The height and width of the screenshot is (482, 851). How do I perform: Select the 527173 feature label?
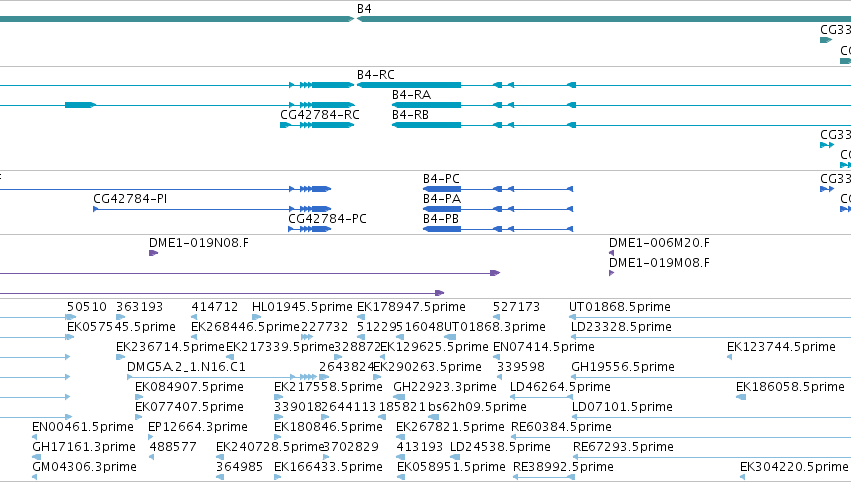point(516,307)
